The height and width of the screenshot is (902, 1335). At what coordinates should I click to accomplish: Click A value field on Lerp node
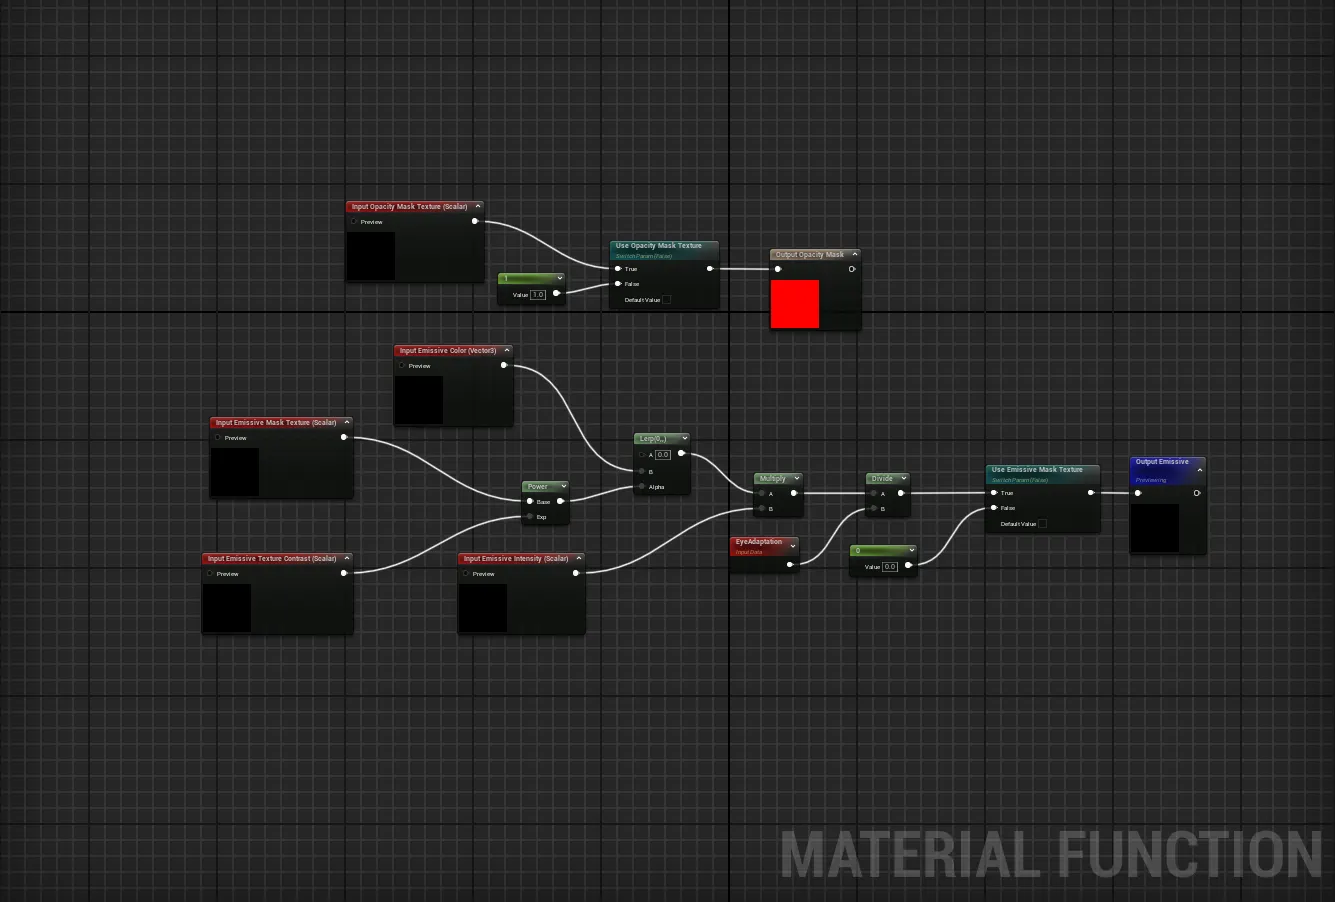point(663,455)
